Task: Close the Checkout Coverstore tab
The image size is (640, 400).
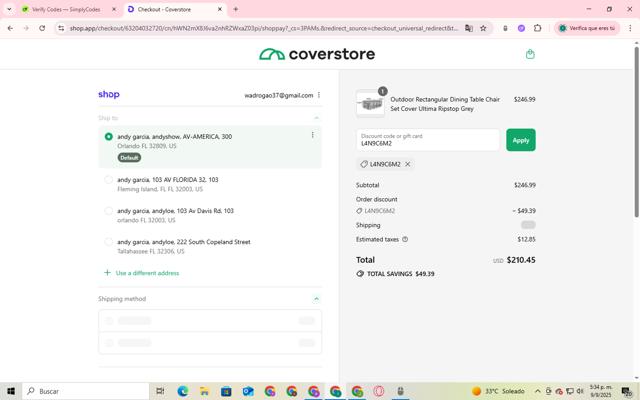Action: 220,9
